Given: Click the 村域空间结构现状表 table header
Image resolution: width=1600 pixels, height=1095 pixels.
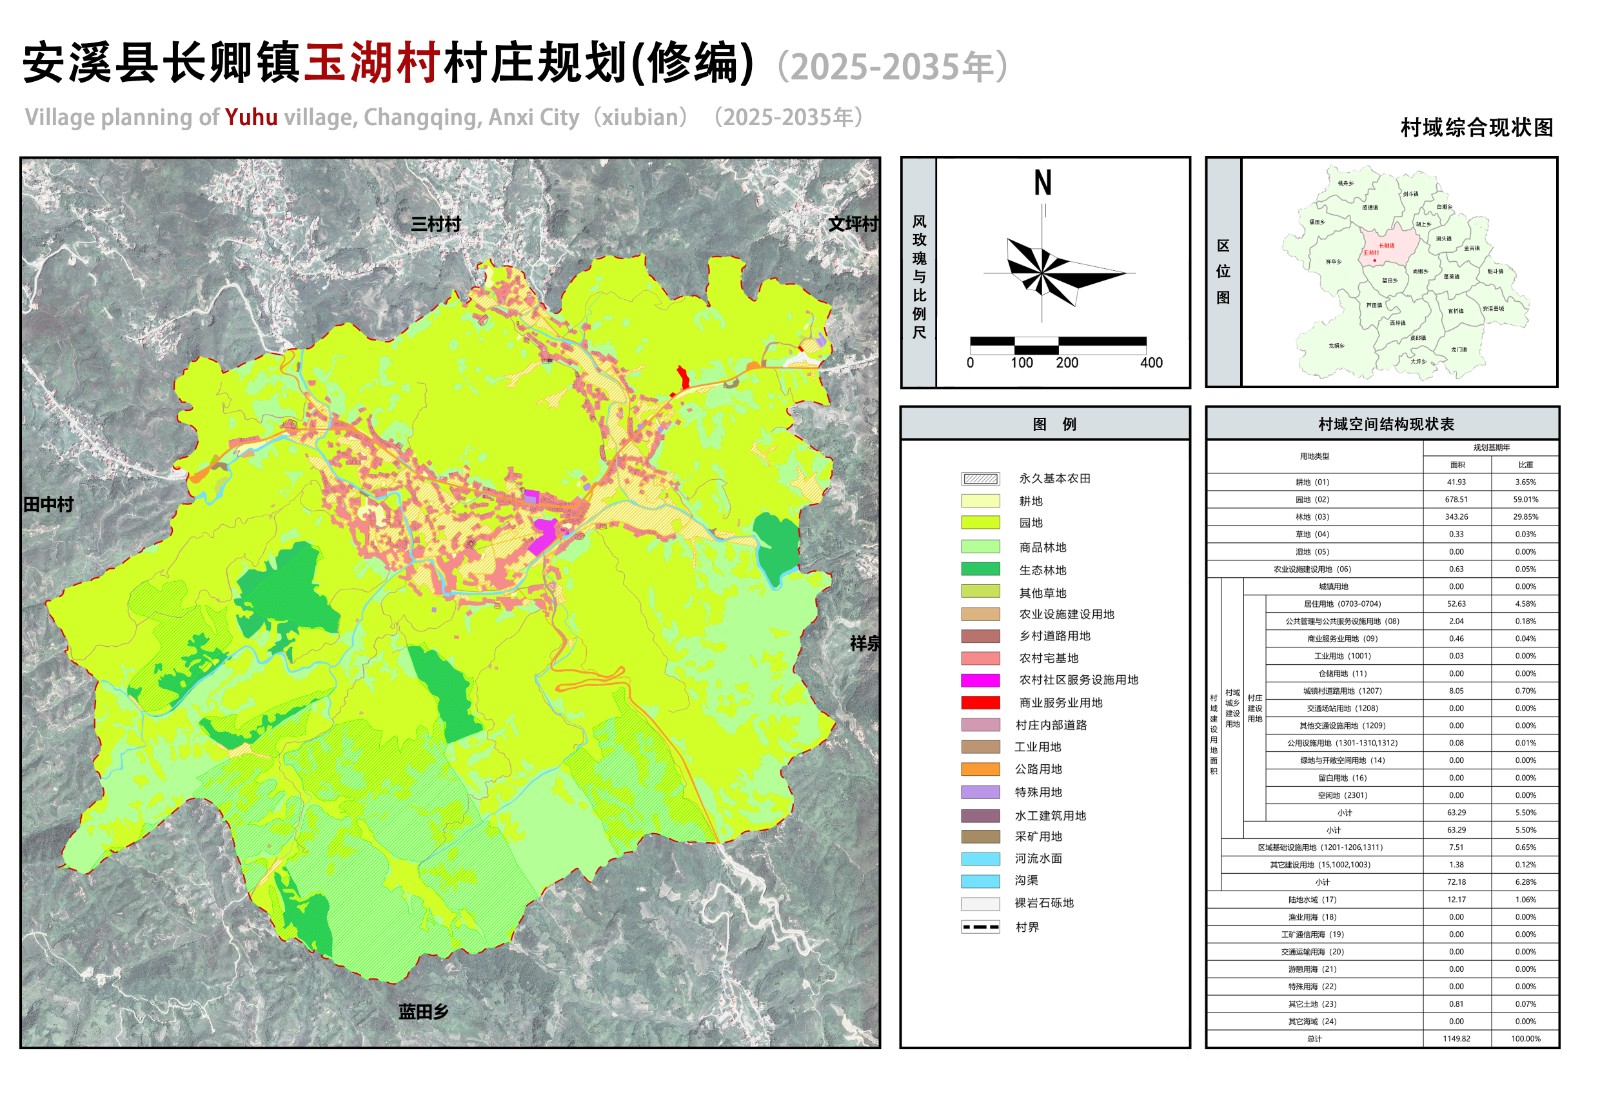Looking at the screenshot, I should click(x=1385, y=424).
